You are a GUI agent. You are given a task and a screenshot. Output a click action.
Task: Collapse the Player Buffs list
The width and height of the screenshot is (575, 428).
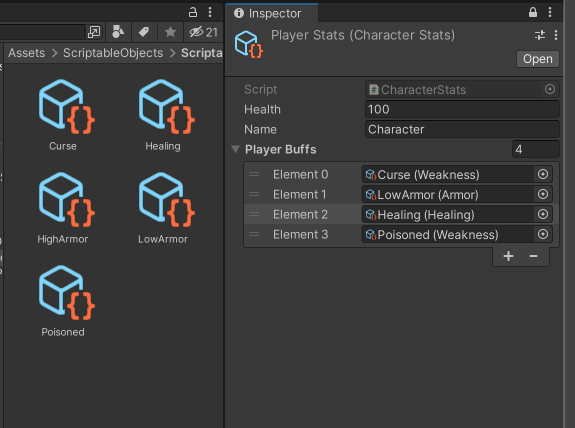coord(236,149)
